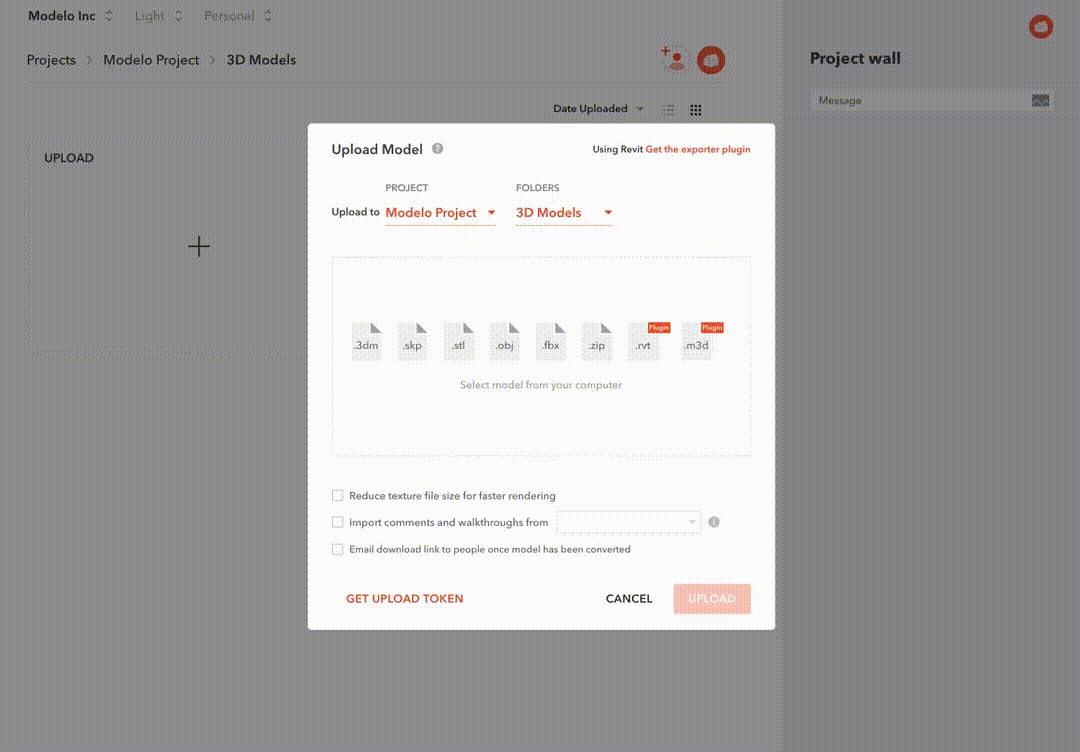Click the Project wall Message field
The image size is (1080, 752).
[x=920, y=101]
